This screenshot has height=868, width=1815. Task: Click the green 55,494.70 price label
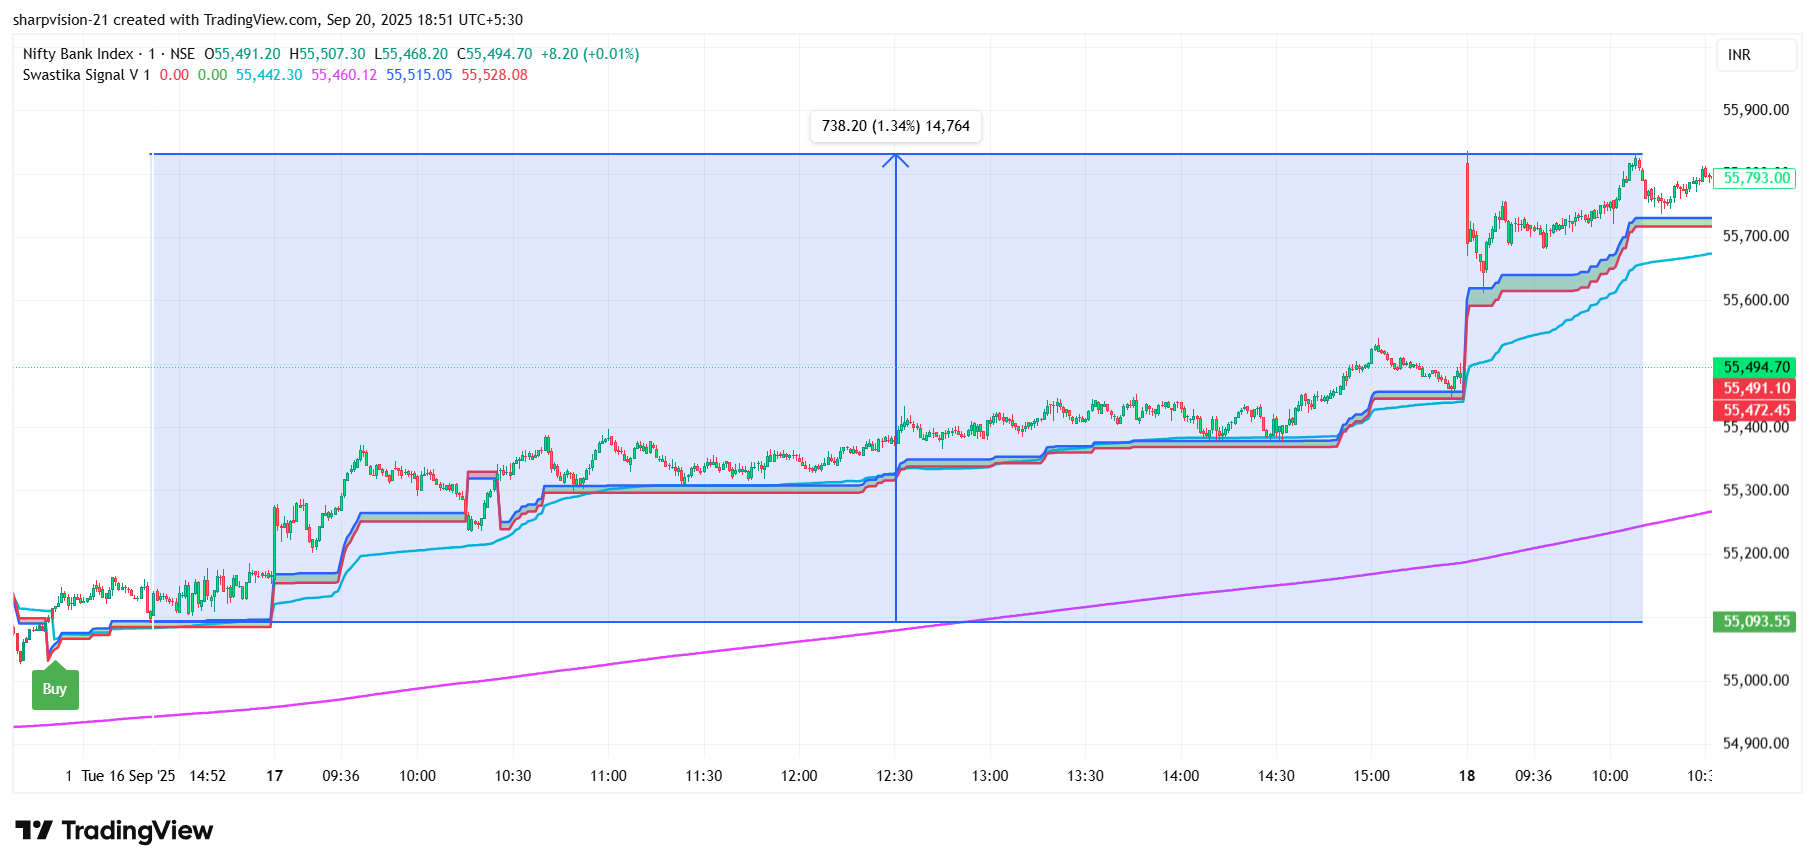point(1756,367)
